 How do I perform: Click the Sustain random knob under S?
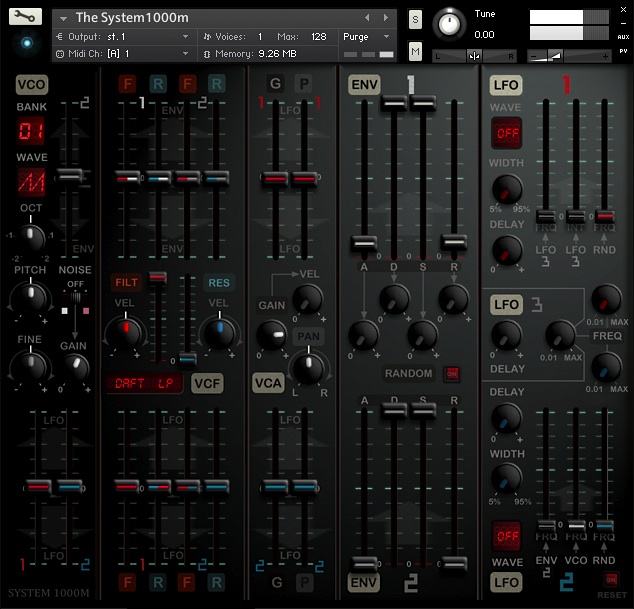[x=423, y=335]
